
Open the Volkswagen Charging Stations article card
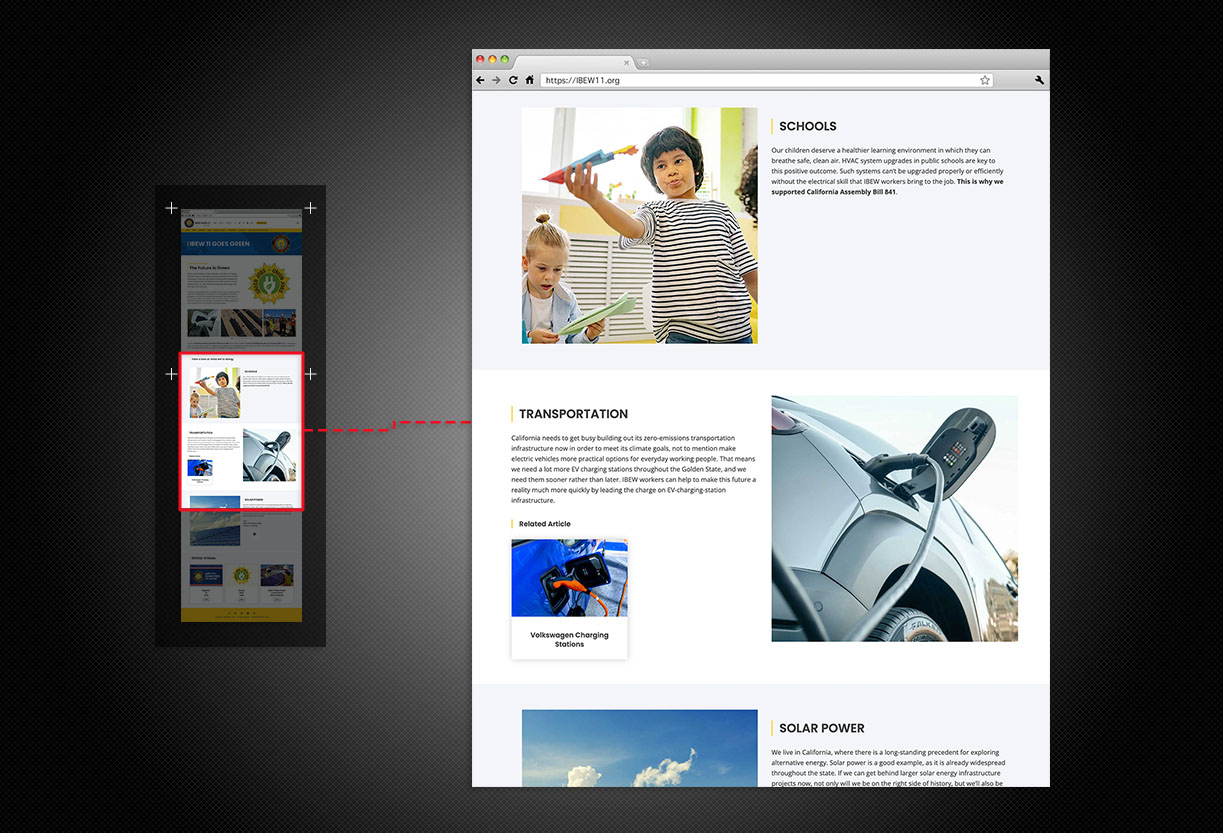tap(569, 639)
